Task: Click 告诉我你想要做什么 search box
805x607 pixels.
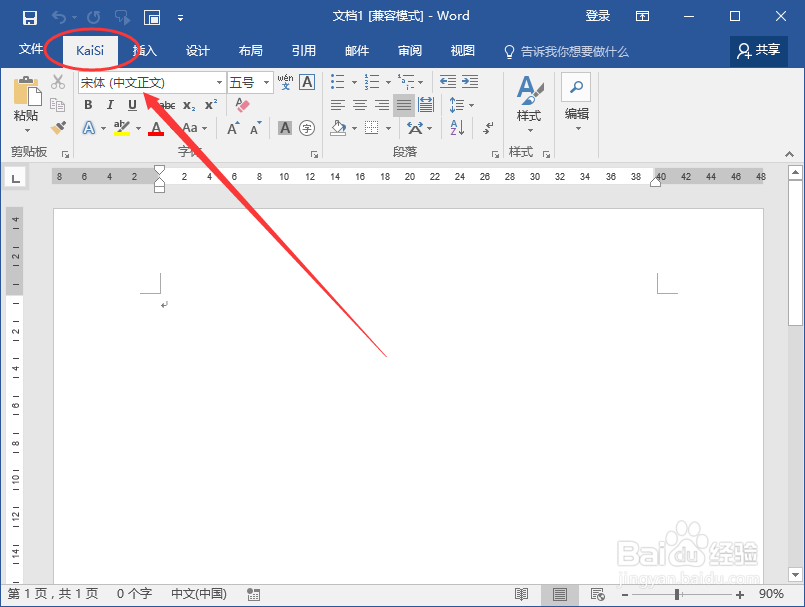Action: click(567, 52)
